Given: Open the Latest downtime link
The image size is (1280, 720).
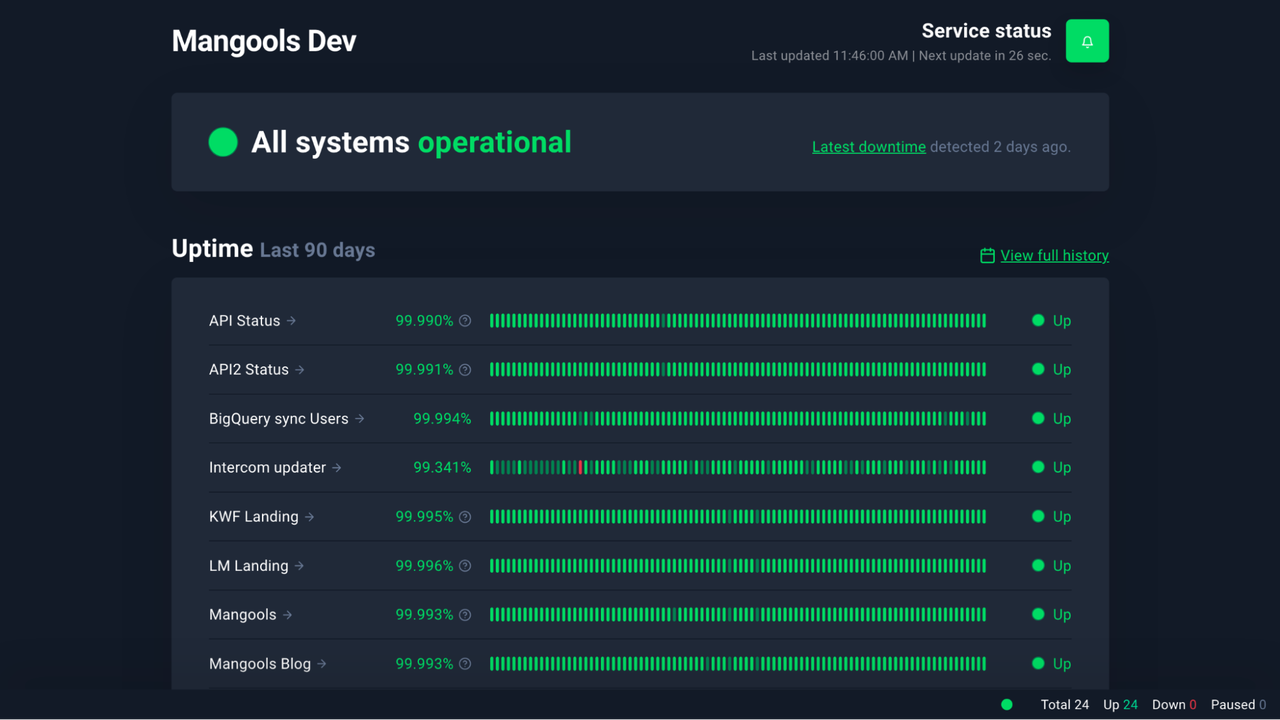Looking at the screenshot, I should click(868, 146).
